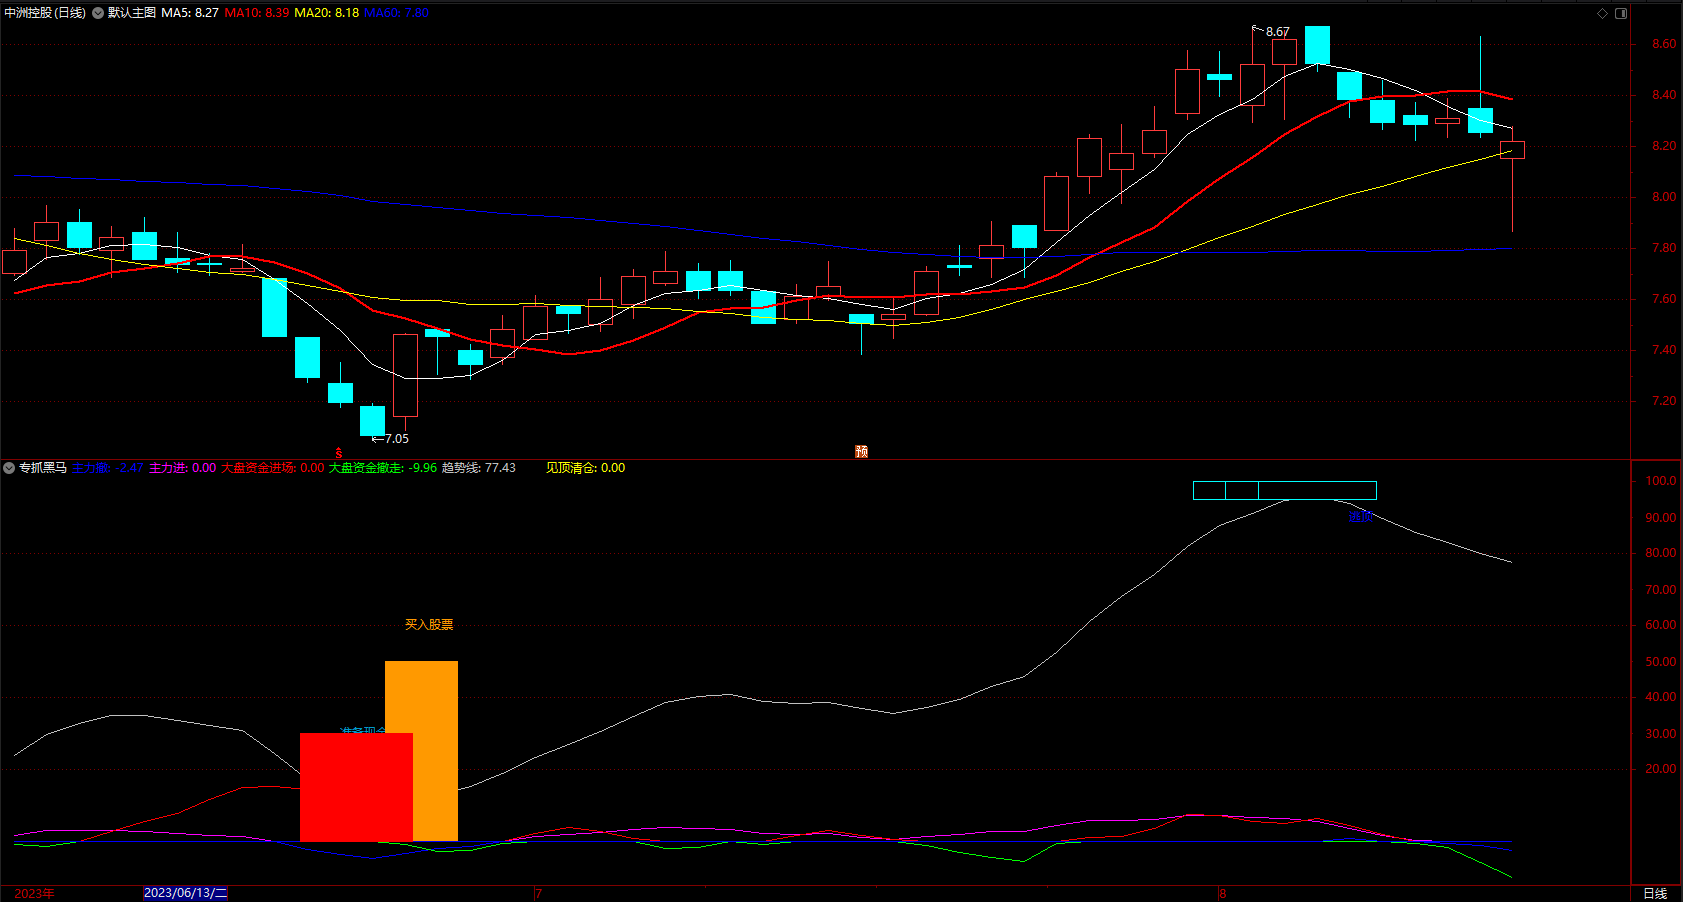1683x902 pixels.
Task: Select the MA20: 8.18 indicator label
Action: point(327,13)
